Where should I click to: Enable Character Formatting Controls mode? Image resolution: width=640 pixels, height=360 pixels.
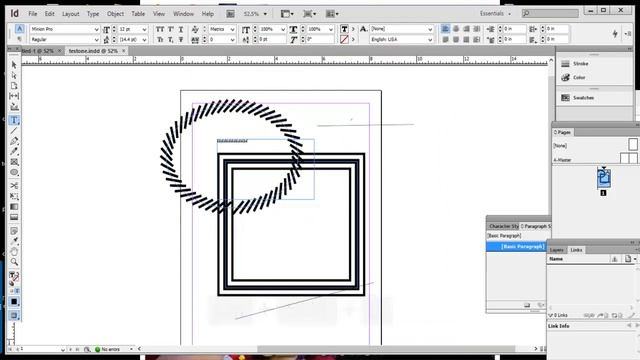[x=19, y=29]
